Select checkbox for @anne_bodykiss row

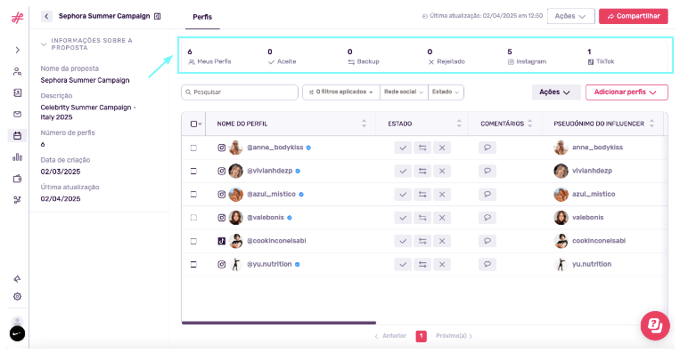point(194,148)
